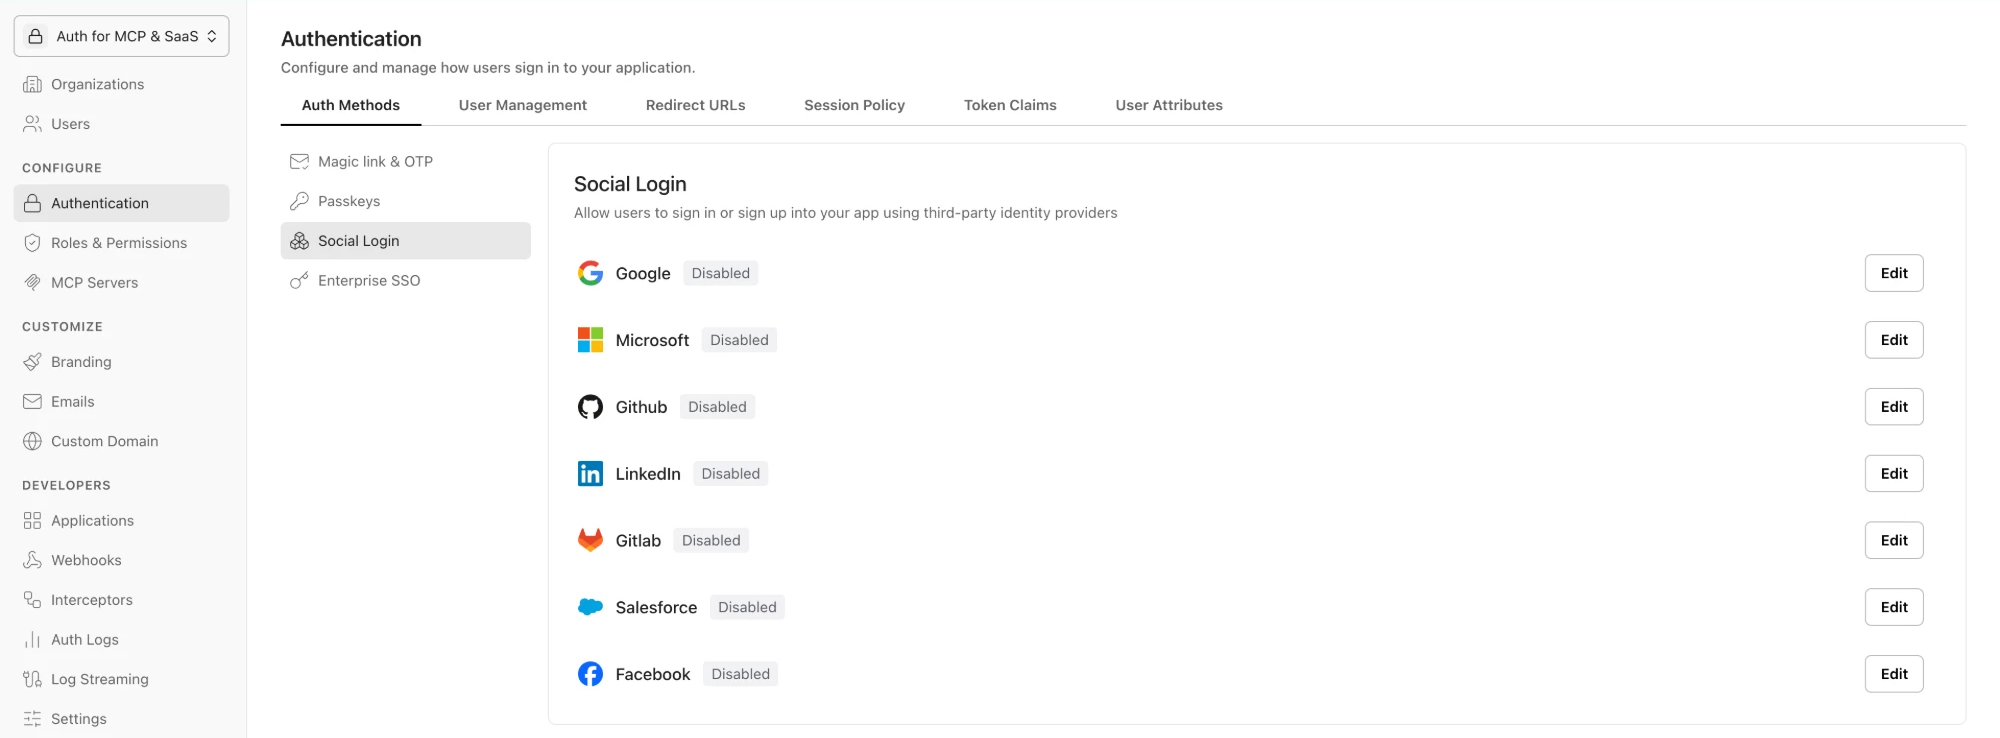Click the LinkedIn logo icon
The image size is (2000, 738).
click(590, 474)
